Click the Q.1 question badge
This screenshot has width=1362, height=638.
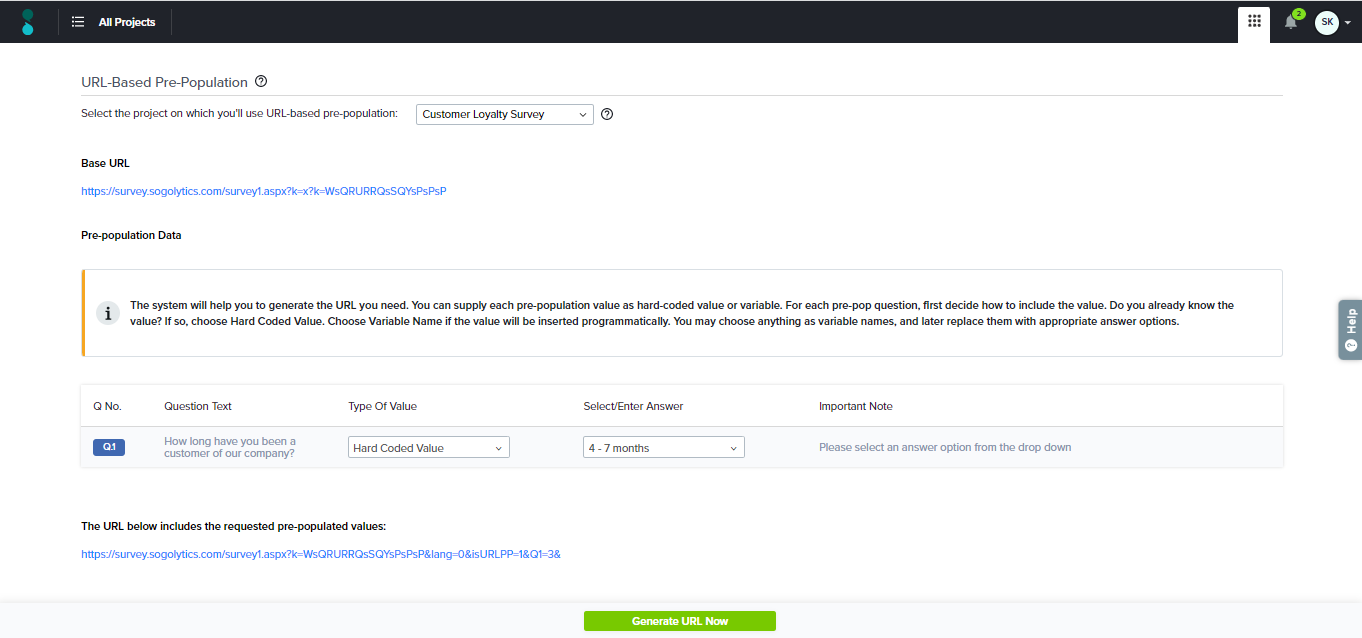tap(108, 447)
